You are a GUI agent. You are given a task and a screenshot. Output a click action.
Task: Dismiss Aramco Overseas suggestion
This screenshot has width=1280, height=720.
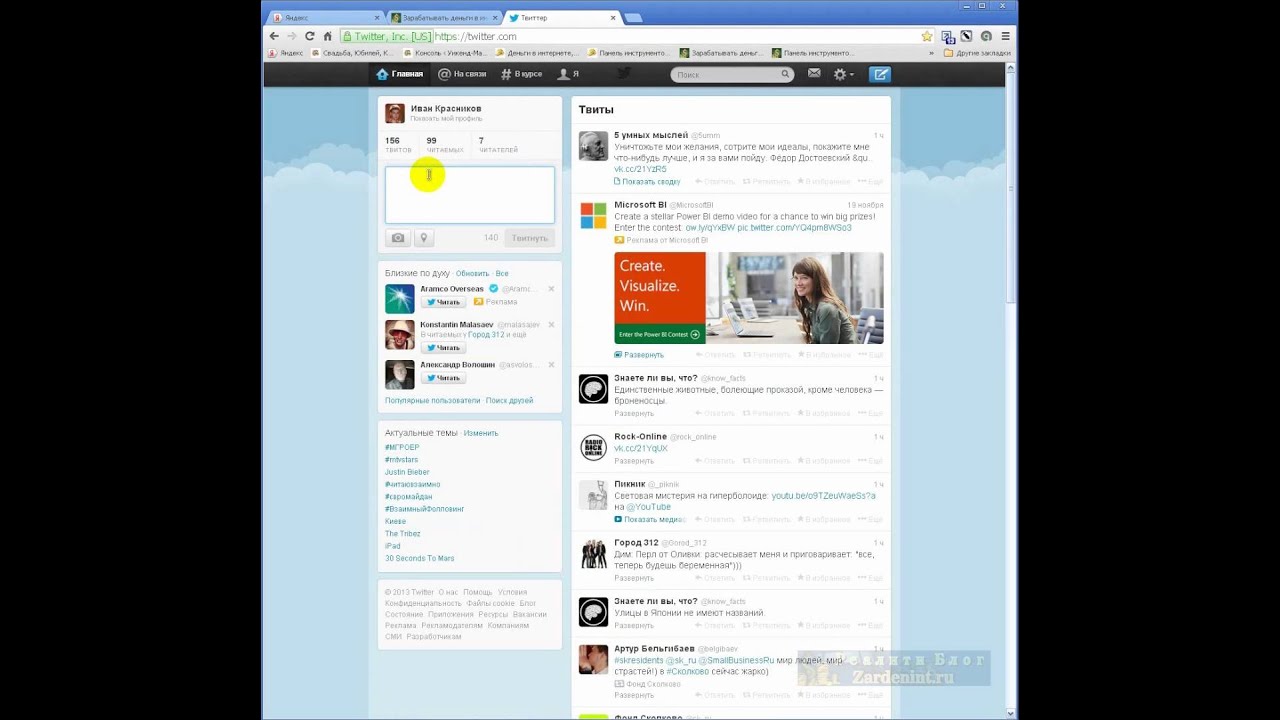(551, 289)
